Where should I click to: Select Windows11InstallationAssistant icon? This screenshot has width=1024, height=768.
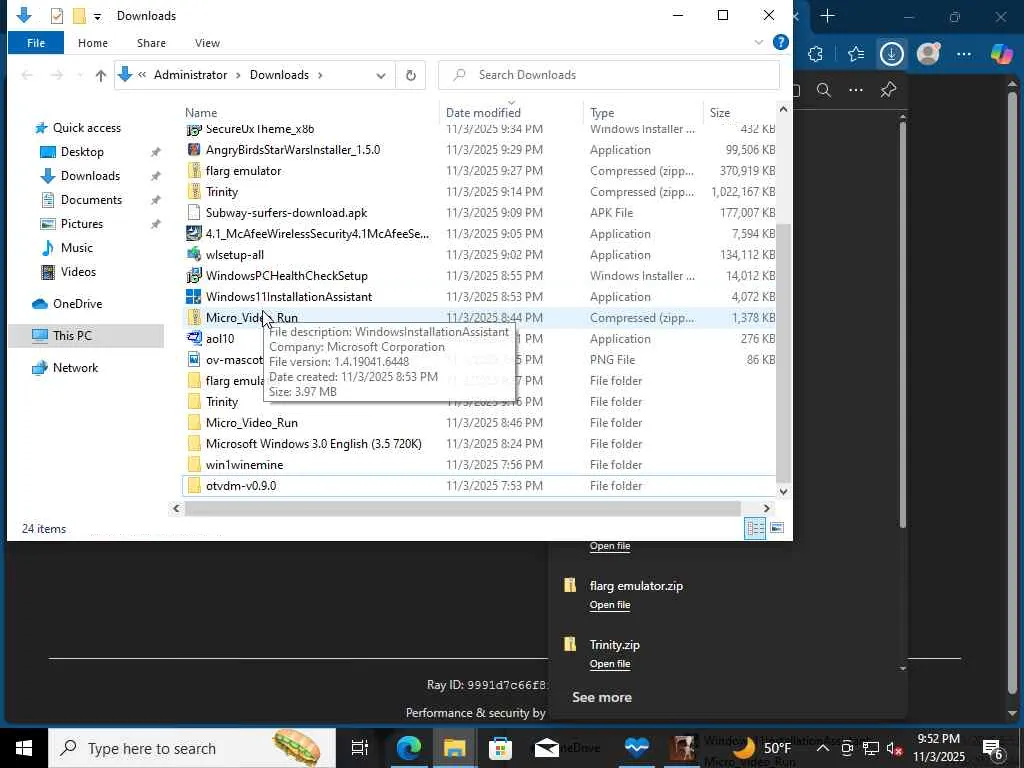pyautogui.click(x=194, y=296)
